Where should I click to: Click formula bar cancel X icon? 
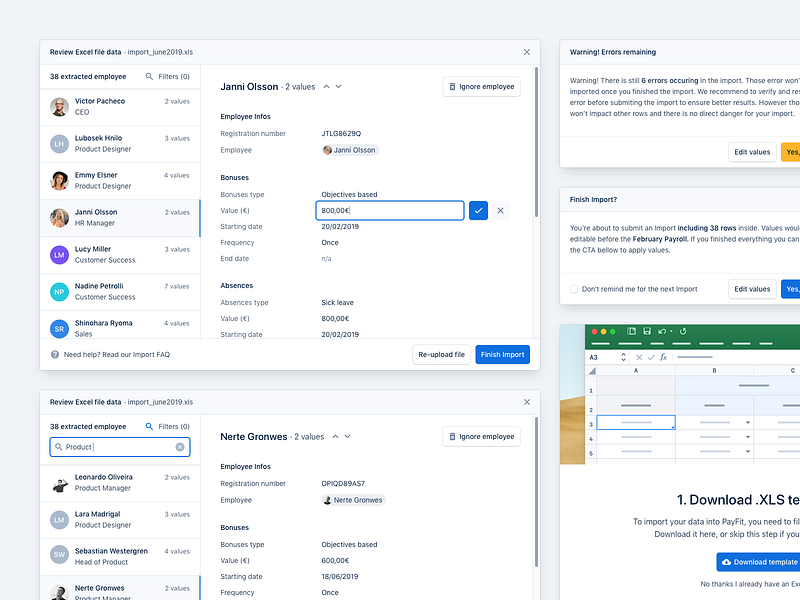[x=639, y=357]
